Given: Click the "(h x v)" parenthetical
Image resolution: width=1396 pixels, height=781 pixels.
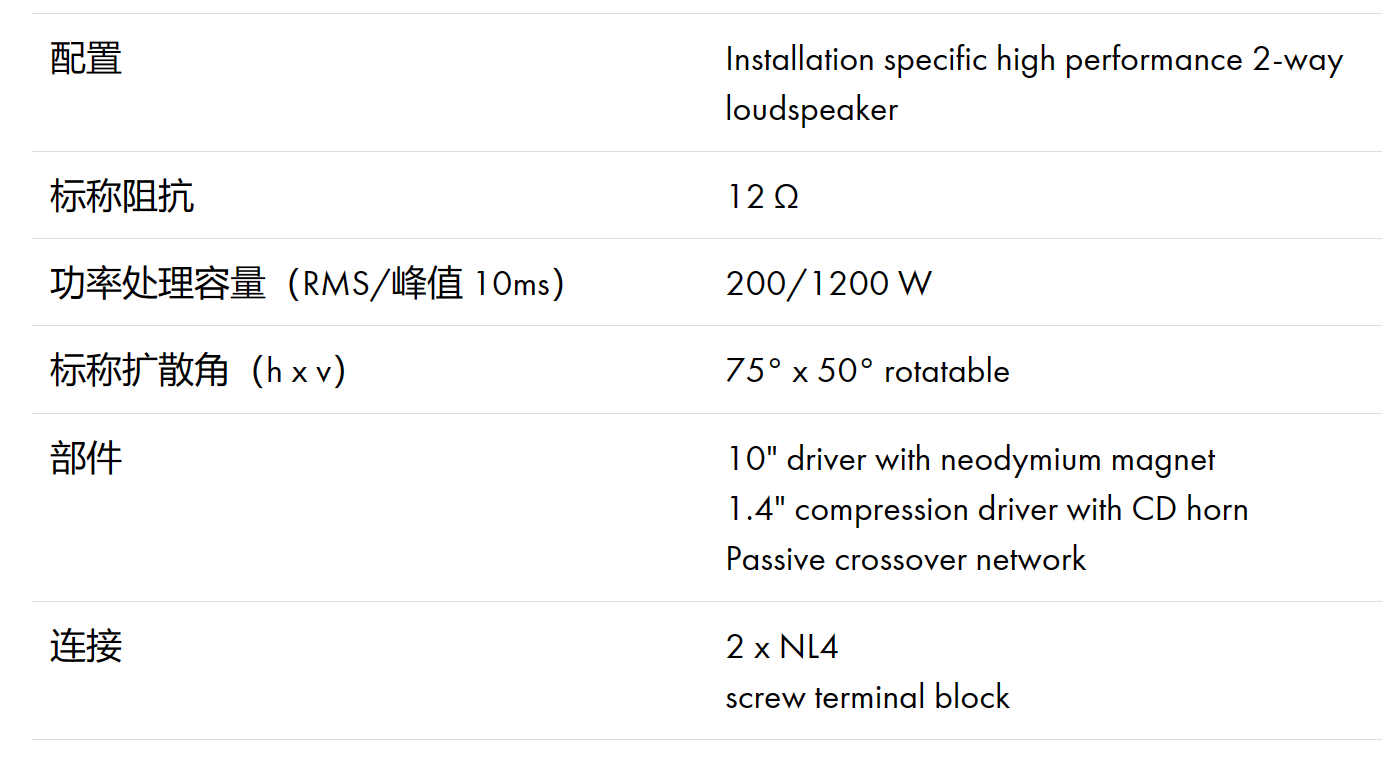Looking at the screenshot, I should click(x=298, y=371).
